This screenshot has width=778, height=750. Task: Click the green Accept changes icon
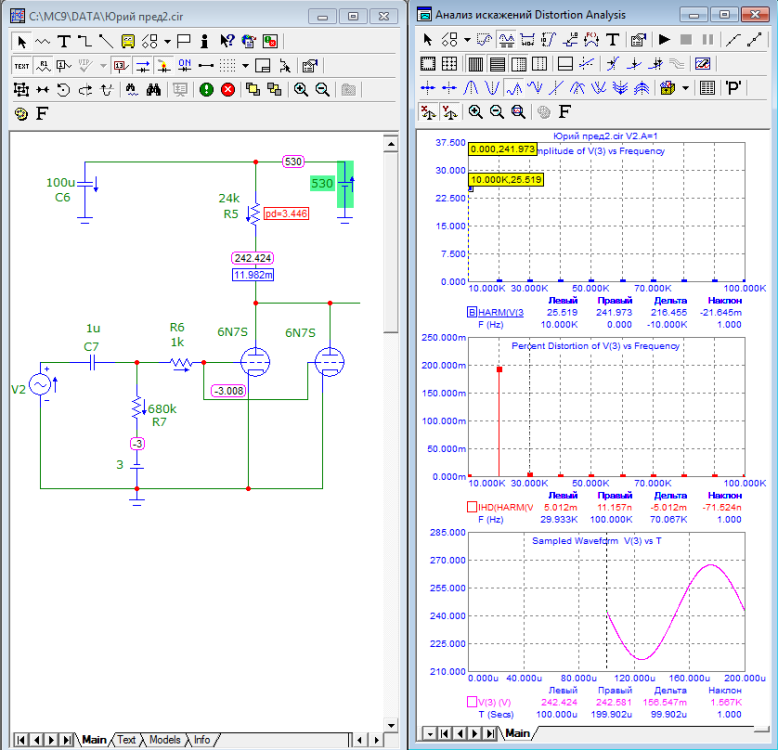[x=206, y=89]
